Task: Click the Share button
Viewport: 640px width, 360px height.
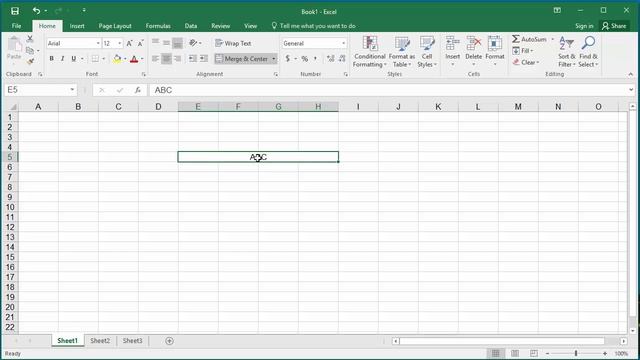Action: [614, 26]
